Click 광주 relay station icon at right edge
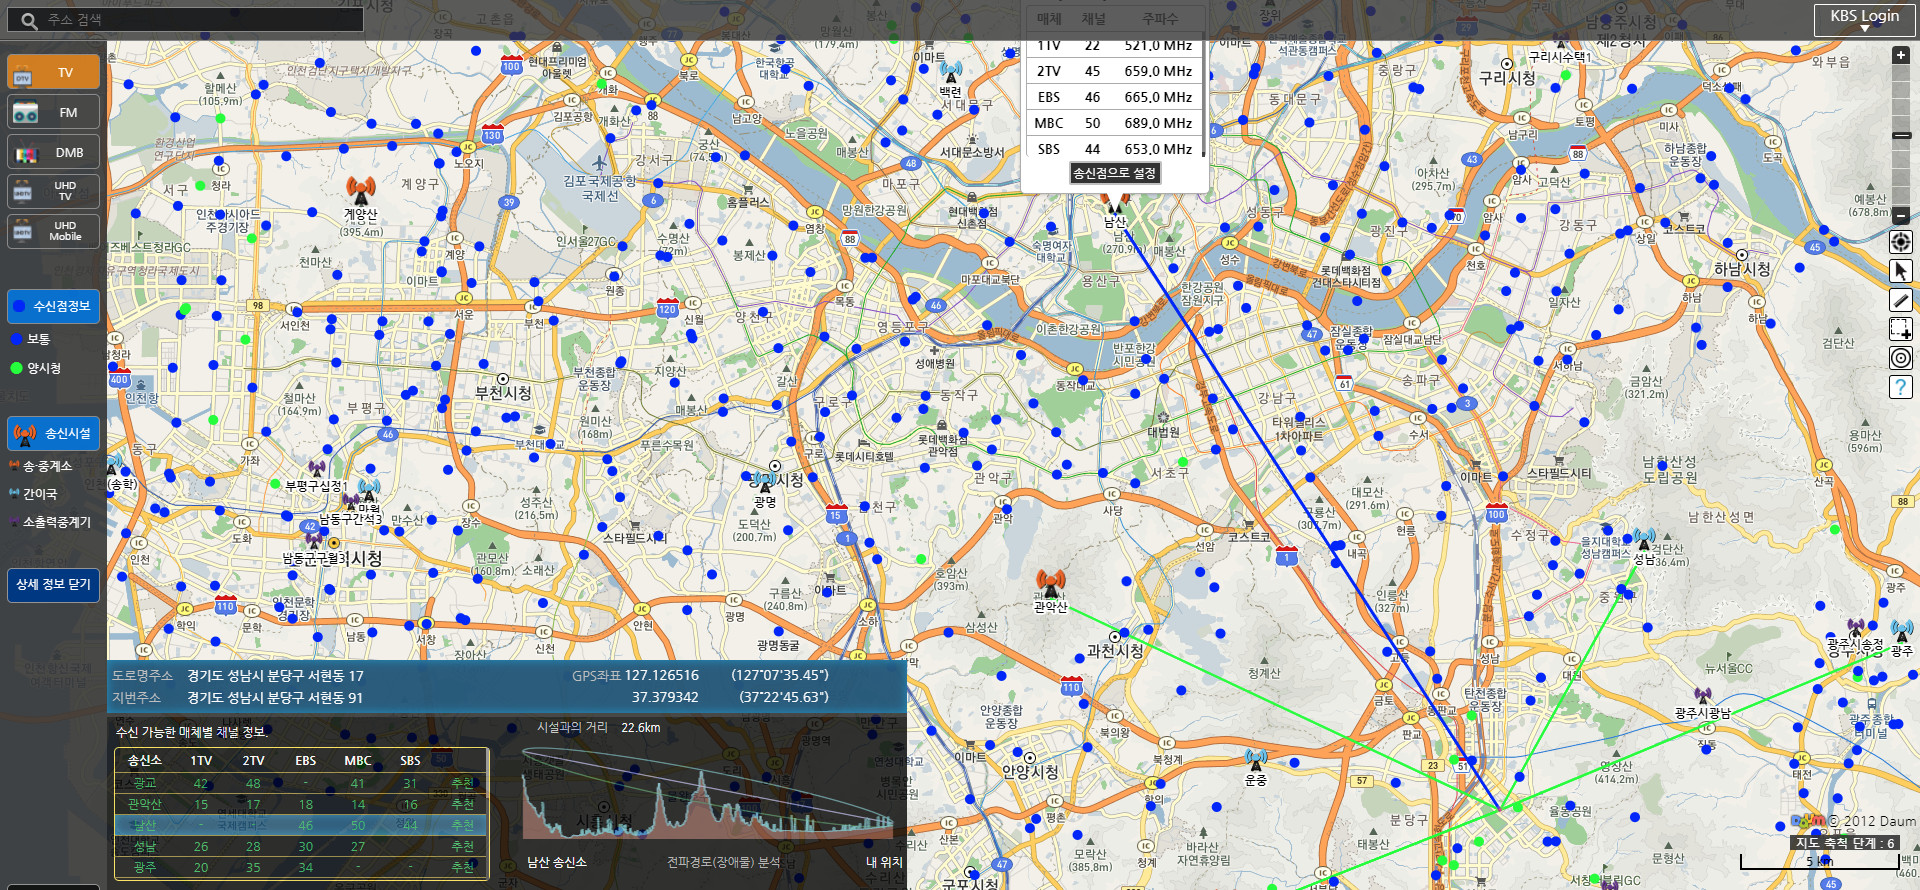Screen dimensions: 1920x890 coord(1902,632)
